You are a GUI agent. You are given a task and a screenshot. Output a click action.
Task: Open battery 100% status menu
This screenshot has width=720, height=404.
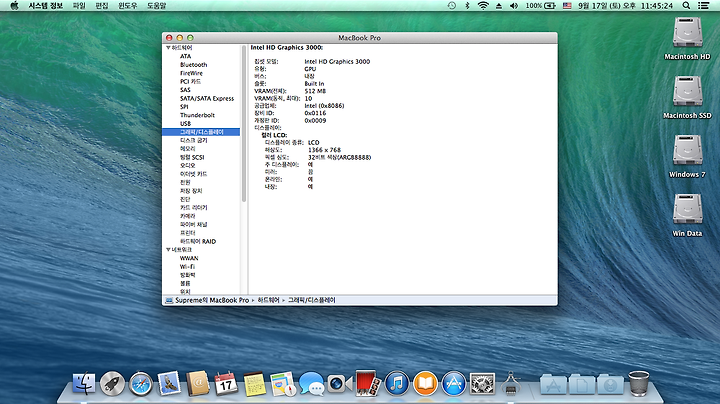[x=540, y=6]
